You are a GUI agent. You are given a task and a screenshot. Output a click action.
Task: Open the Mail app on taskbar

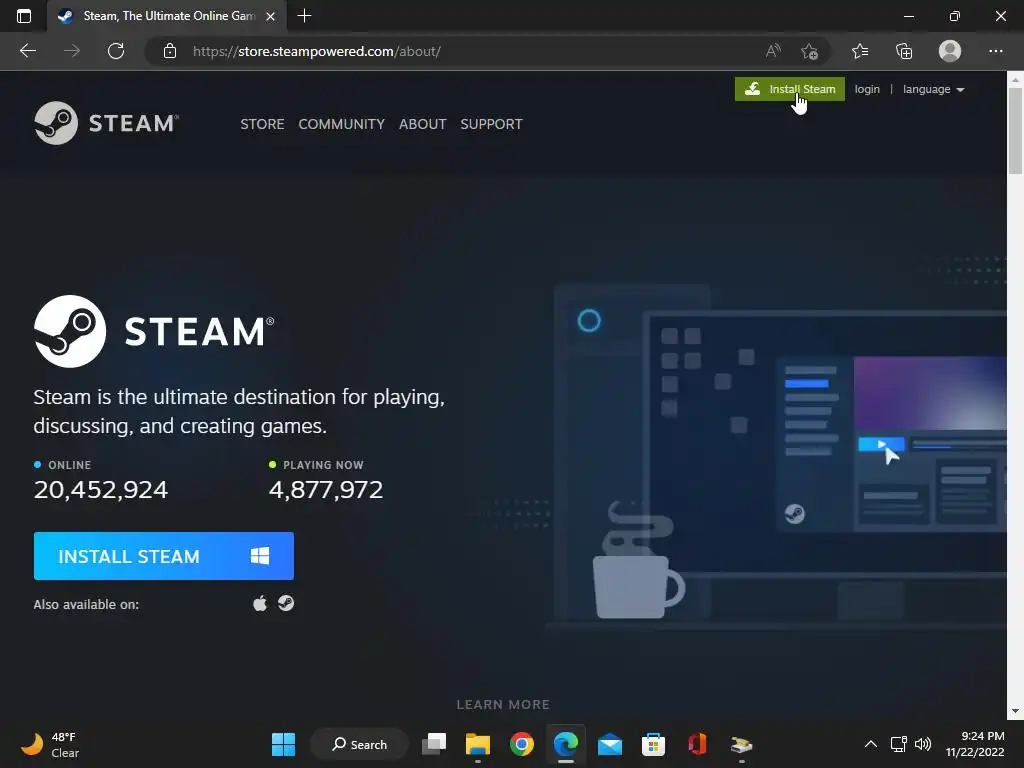coord(609,744)
